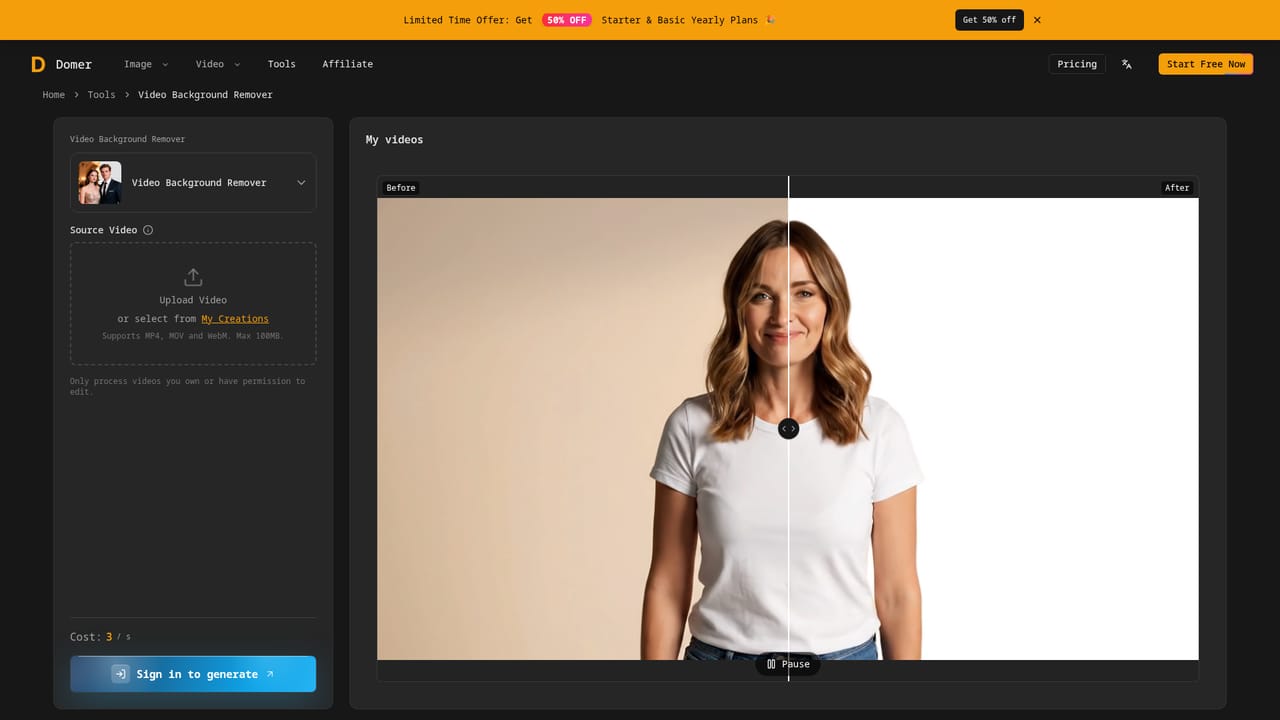This screenshot has height=720, width=1280.
Task: Dismiss the limited time offer banner
Action: coord(1037,20)
